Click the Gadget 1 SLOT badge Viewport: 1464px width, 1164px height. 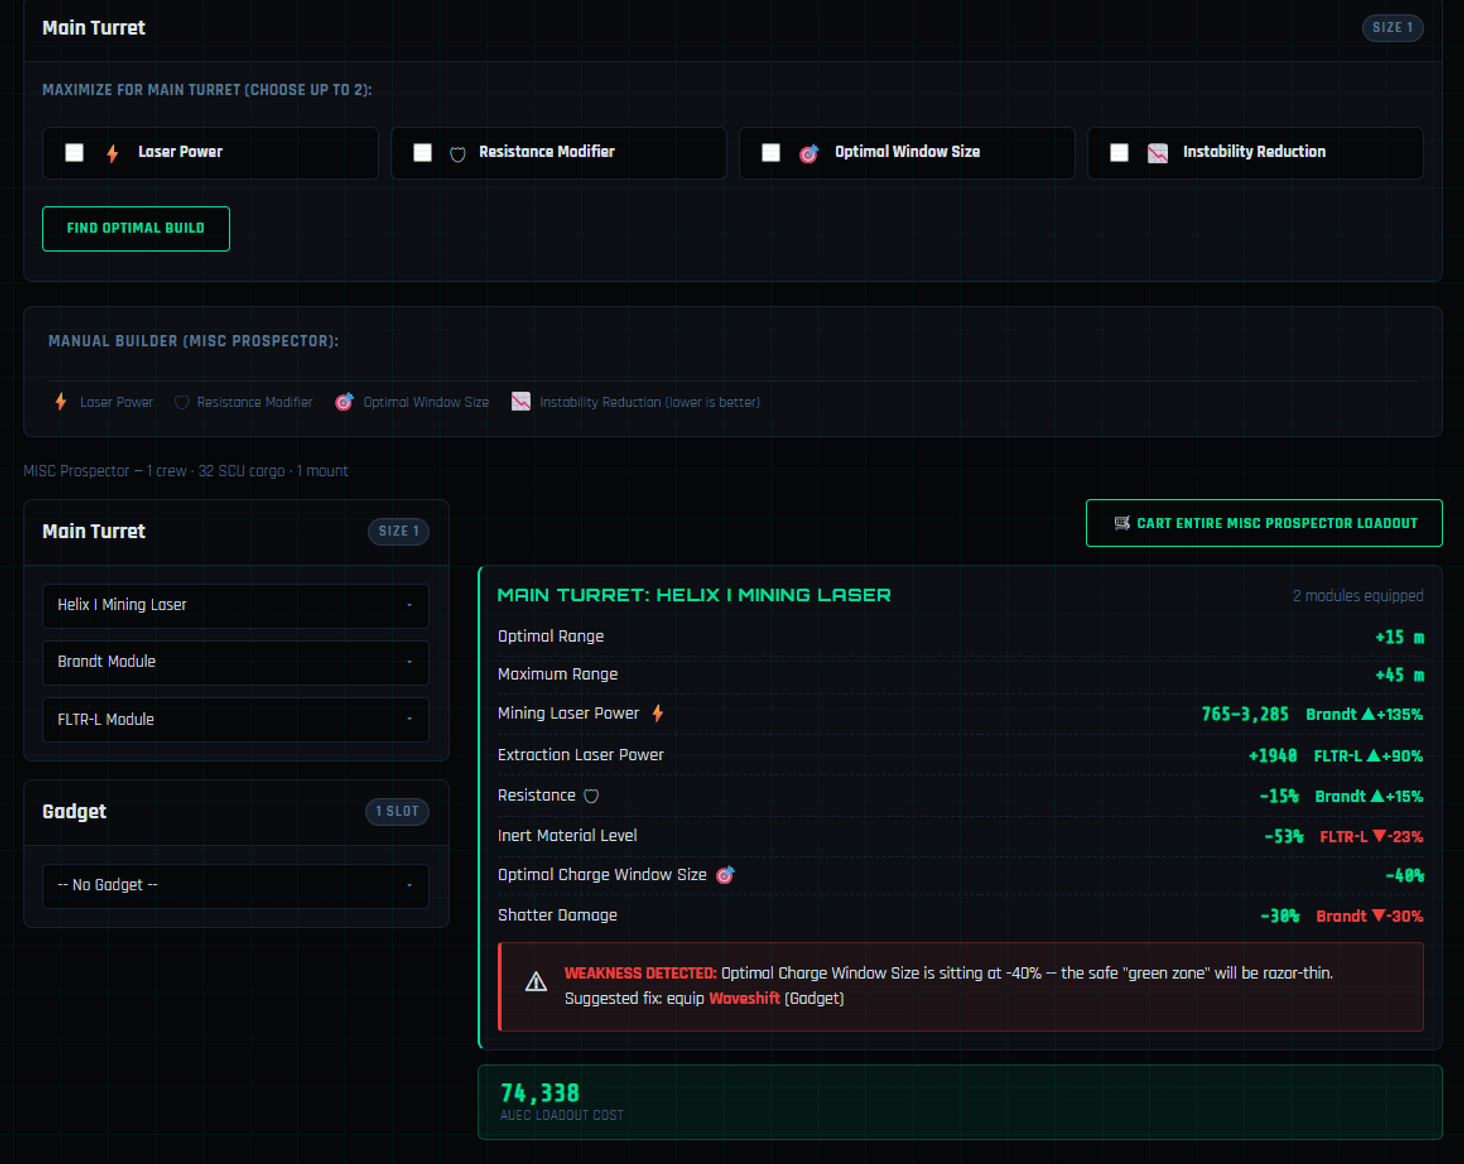(x=397, y=812)
